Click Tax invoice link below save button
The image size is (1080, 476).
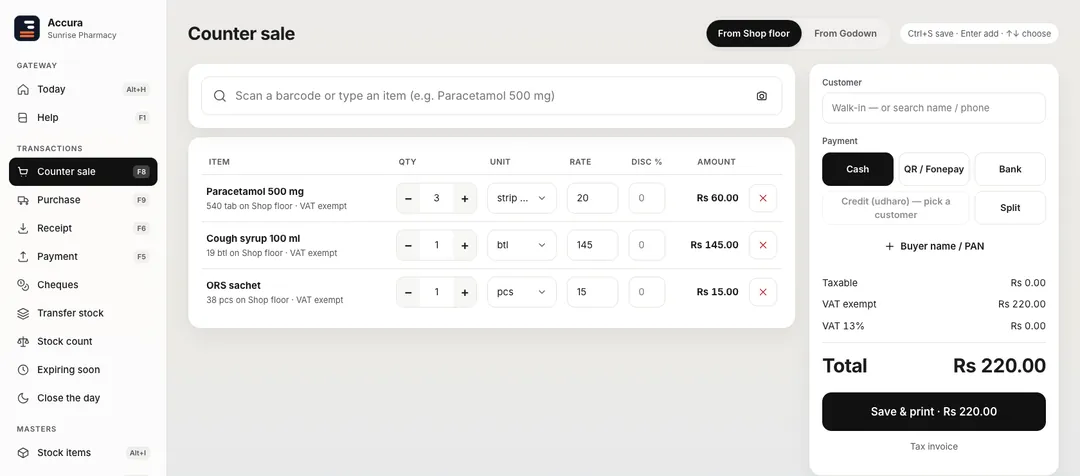coord(933,446)
